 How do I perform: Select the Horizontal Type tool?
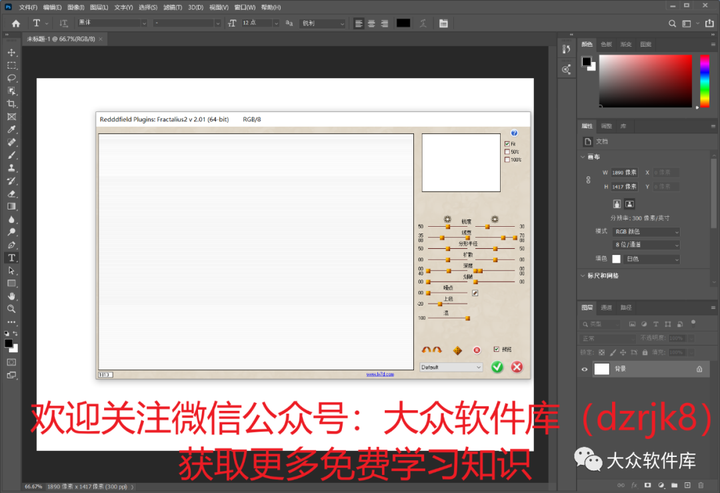pyautogui.click(x=11, y=258)
